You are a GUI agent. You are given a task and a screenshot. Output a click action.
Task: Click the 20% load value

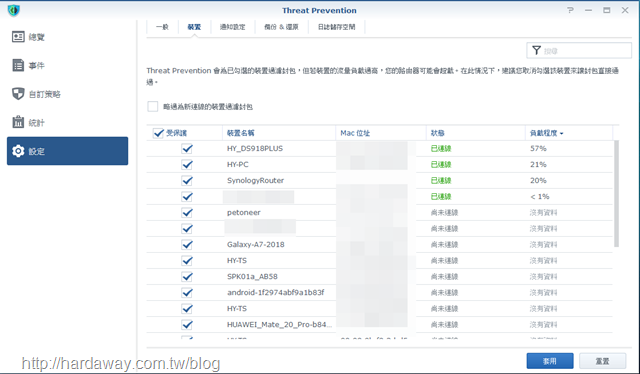click(538, 180)
